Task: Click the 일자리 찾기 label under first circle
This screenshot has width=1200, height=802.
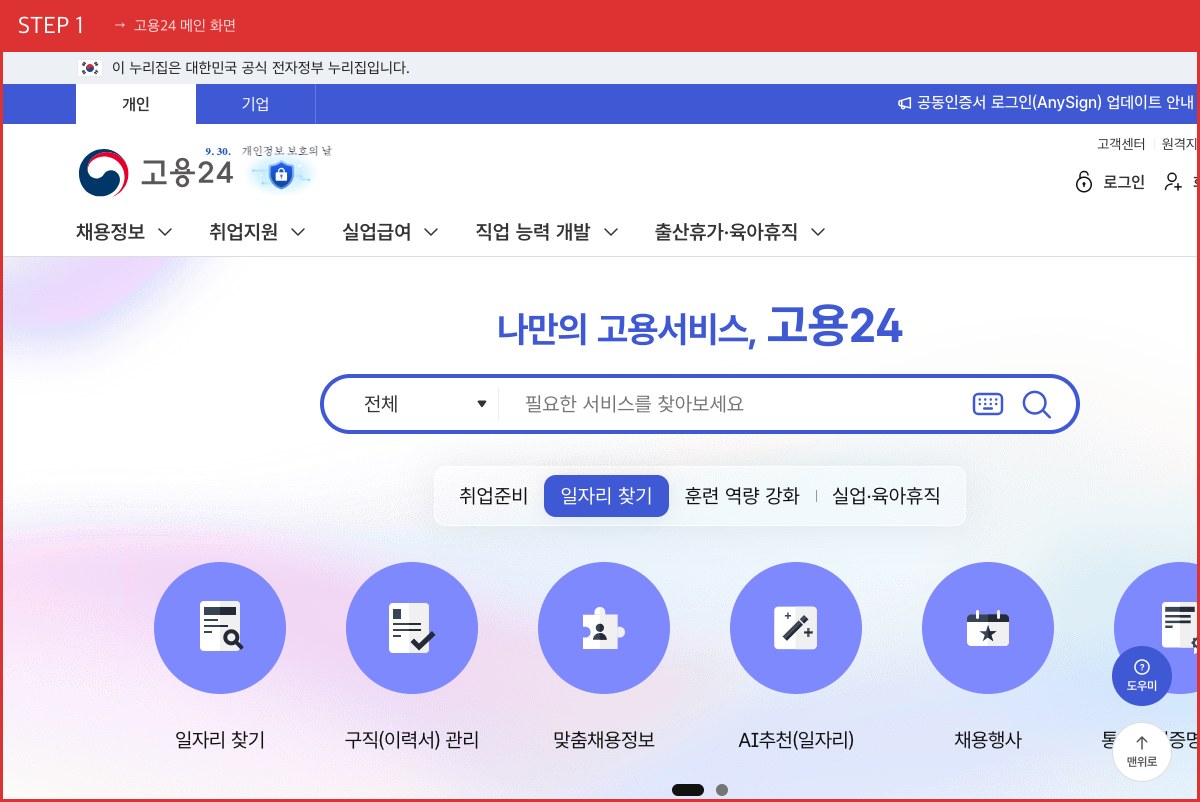Action: pos(220,741)
